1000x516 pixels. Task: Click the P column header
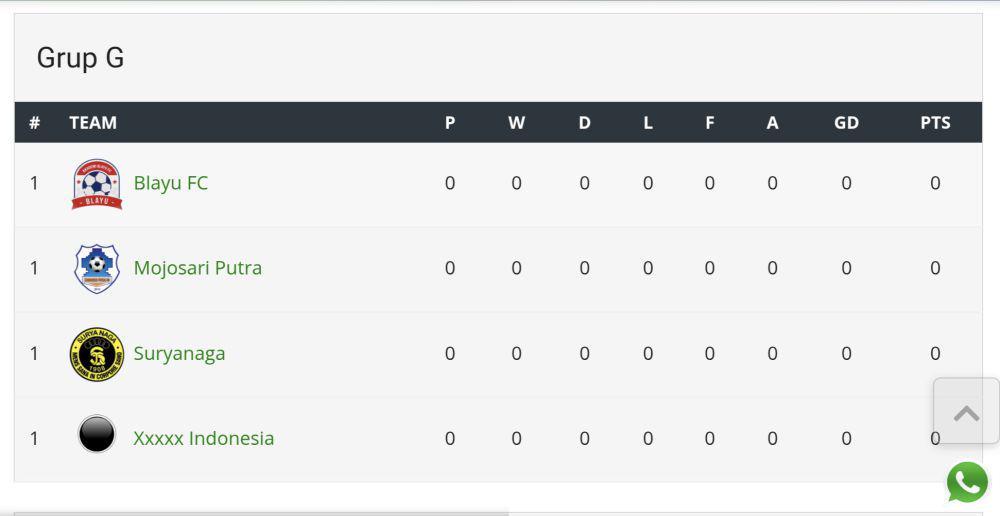coord(450,122)
